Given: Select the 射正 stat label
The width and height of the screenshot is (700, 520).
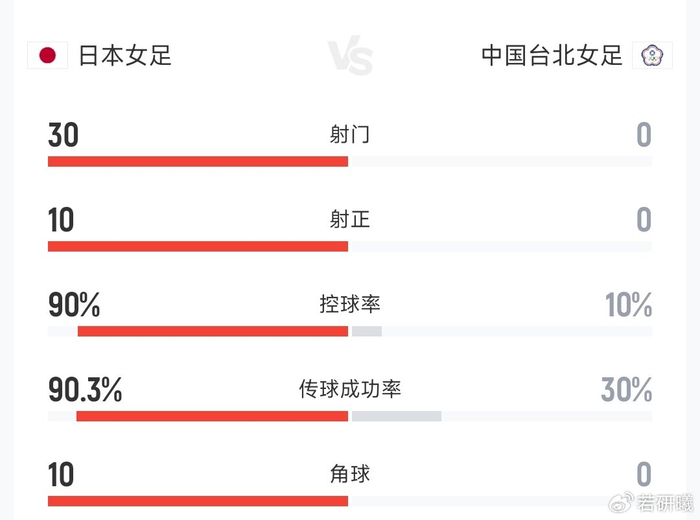Looking at the screenshot, I should pos(350,219).
